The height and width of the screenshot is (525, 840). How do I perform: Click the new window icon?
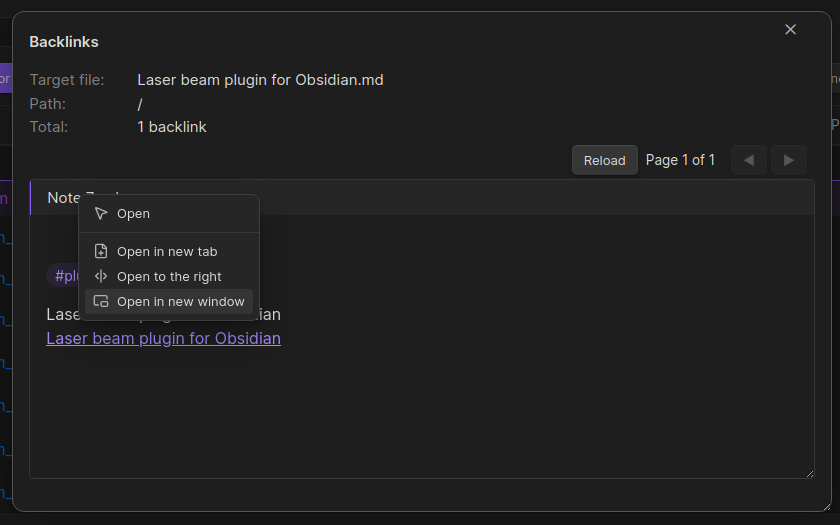pos(101,302)
